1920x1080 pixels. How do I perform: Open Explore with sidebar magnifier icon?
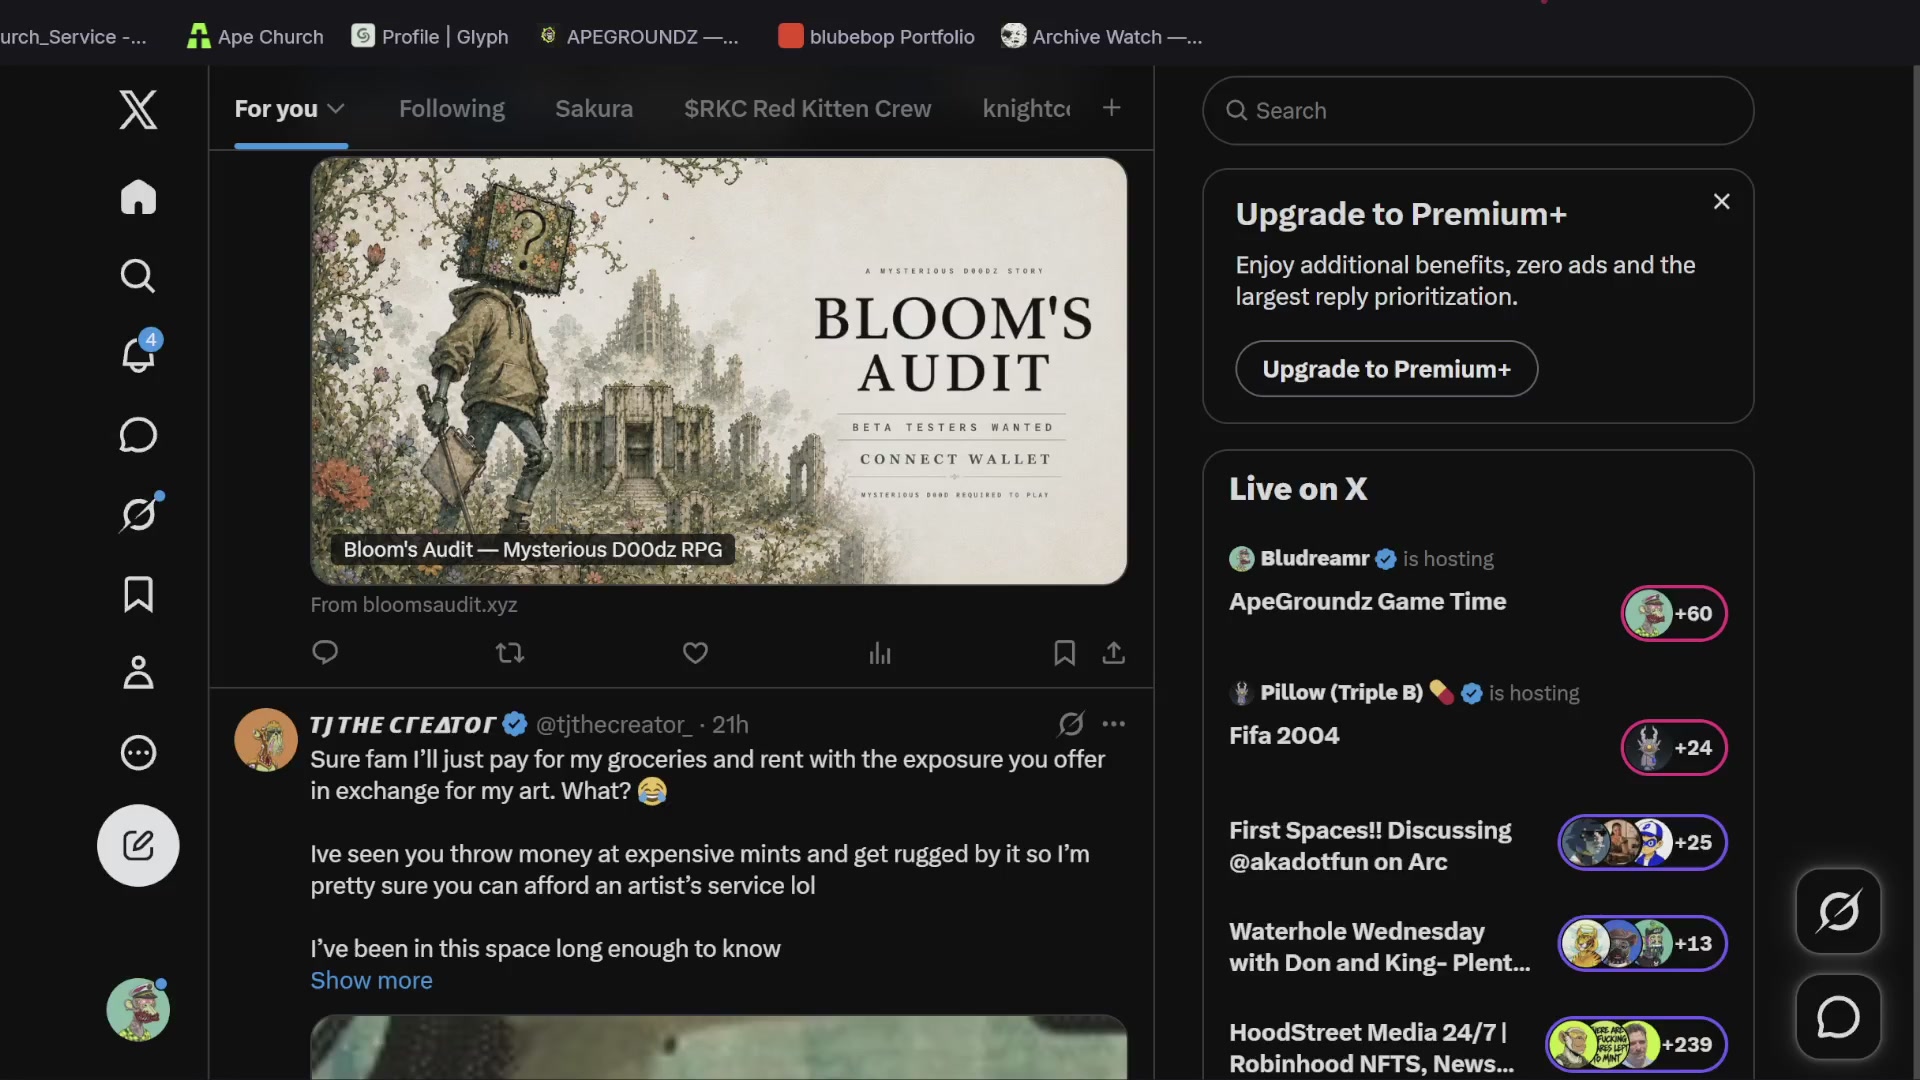(138, 276)
